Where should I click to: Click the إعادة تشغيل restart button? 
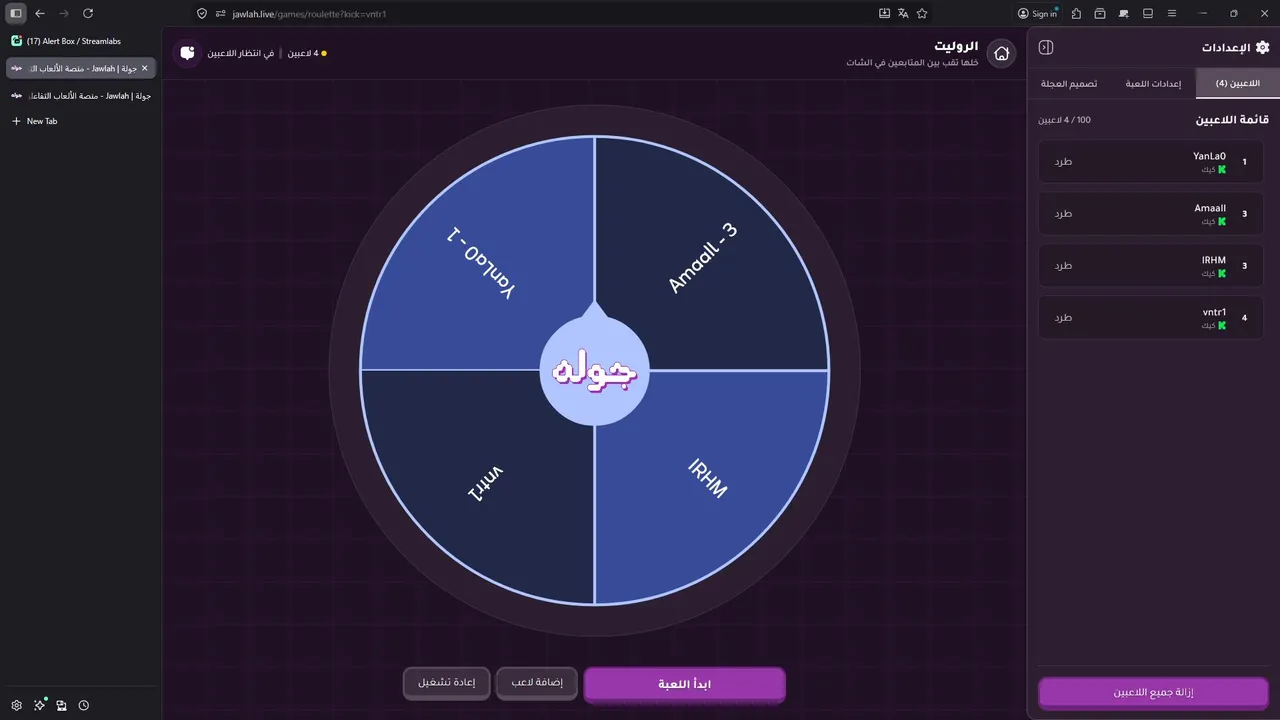tap(447, 683)
